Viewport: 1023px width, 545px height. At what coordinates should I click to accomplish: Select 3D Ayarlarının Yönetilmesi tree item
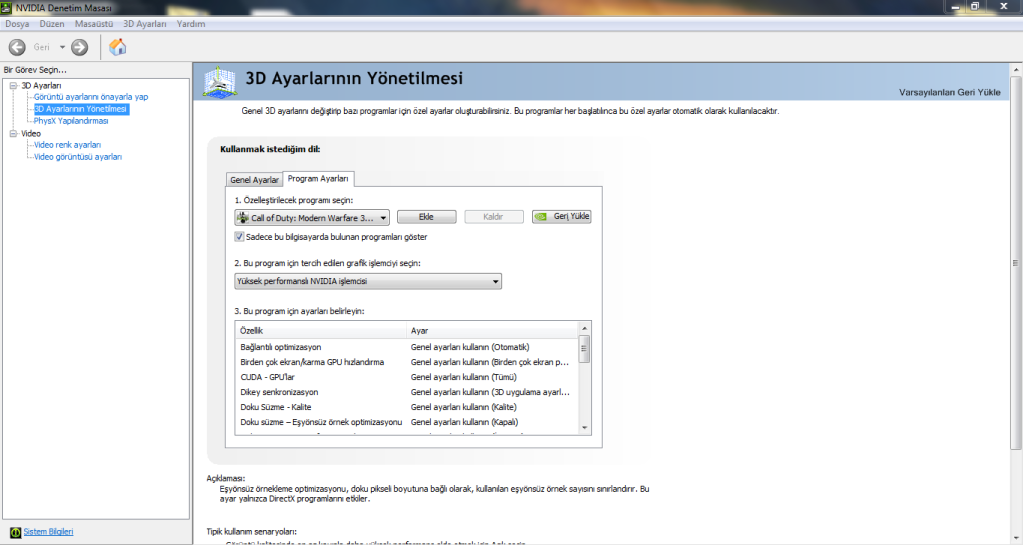(x=81, y=109)
